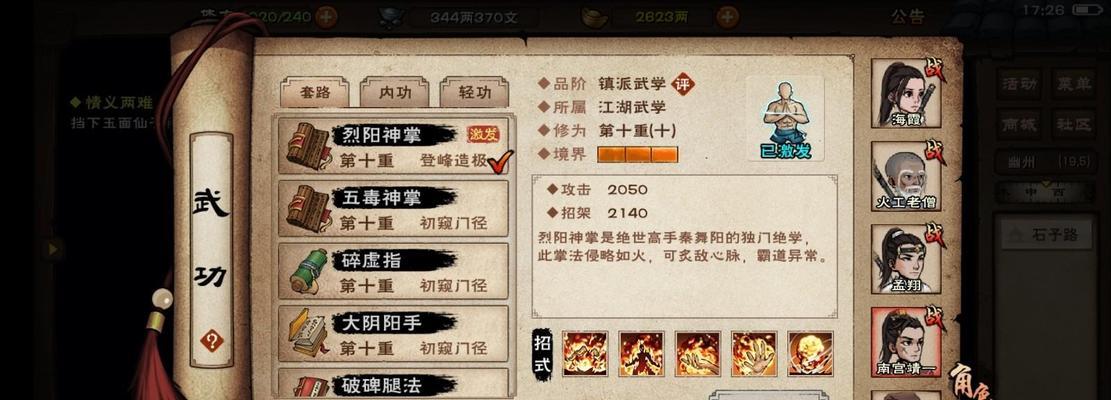
Task: Toggle the 激发 badge on 烈阳神掌
Action: point(483,134)
